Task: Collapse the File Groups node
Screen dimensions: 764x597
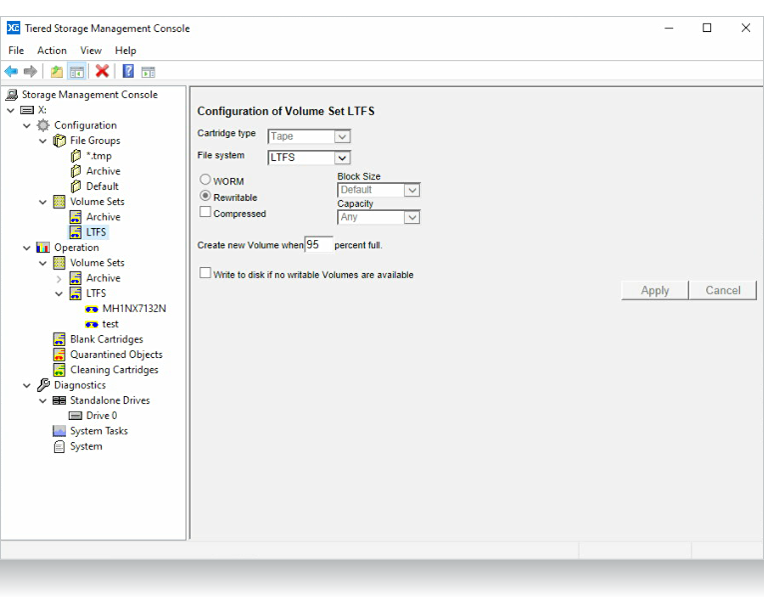Action: point(43,141)
